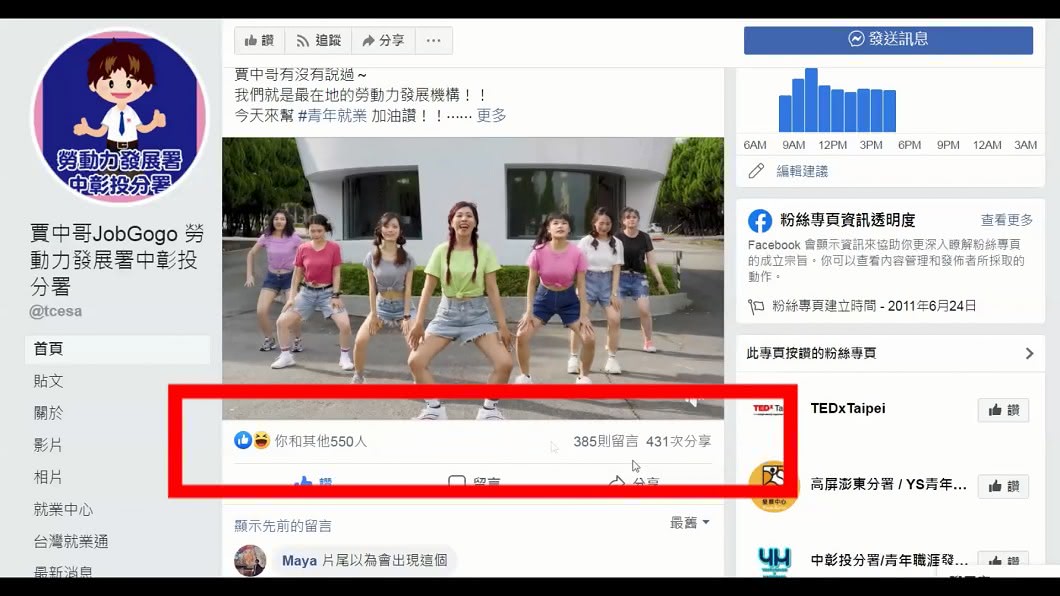The width and height of the screenshot is (1060, 596).
Task: Click the 編輯建議 link
Action: 802,171
